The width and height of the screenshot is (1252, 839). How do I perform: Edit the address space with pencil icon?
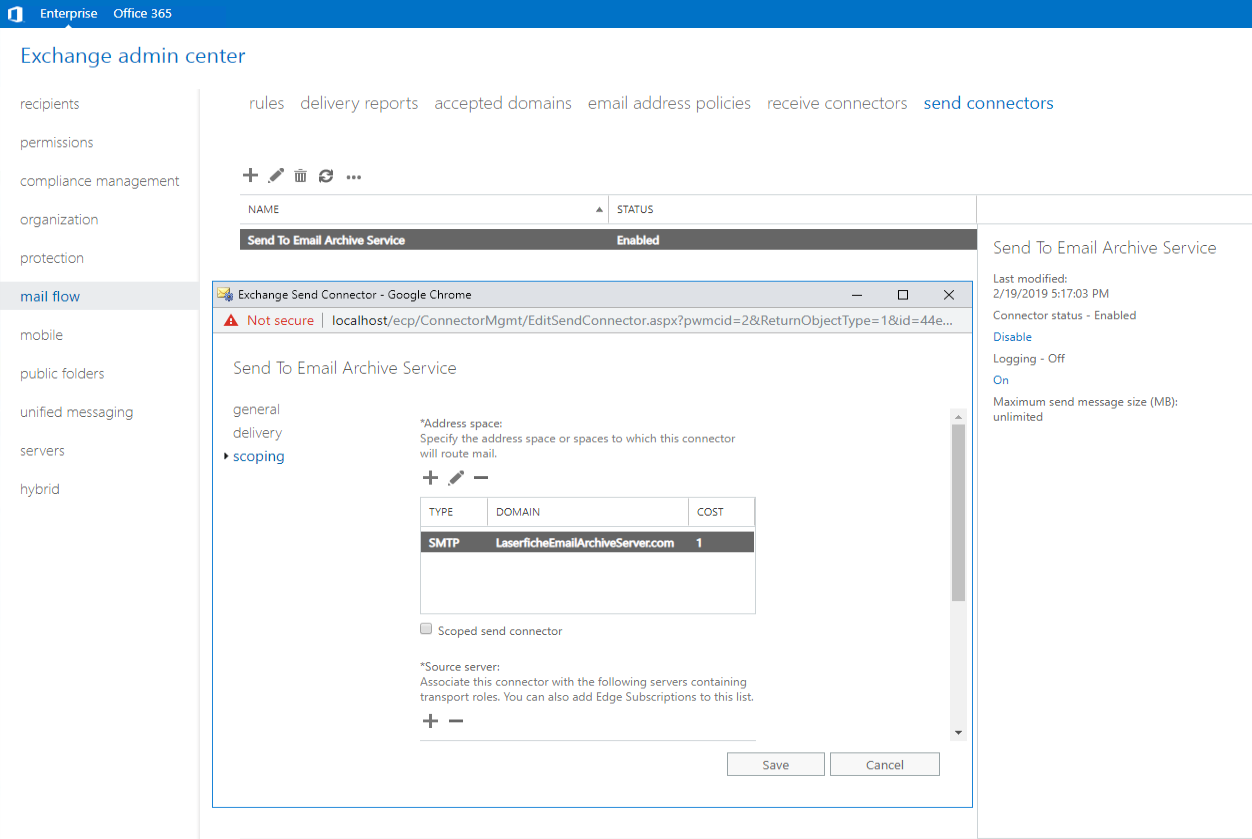(456, 478)
